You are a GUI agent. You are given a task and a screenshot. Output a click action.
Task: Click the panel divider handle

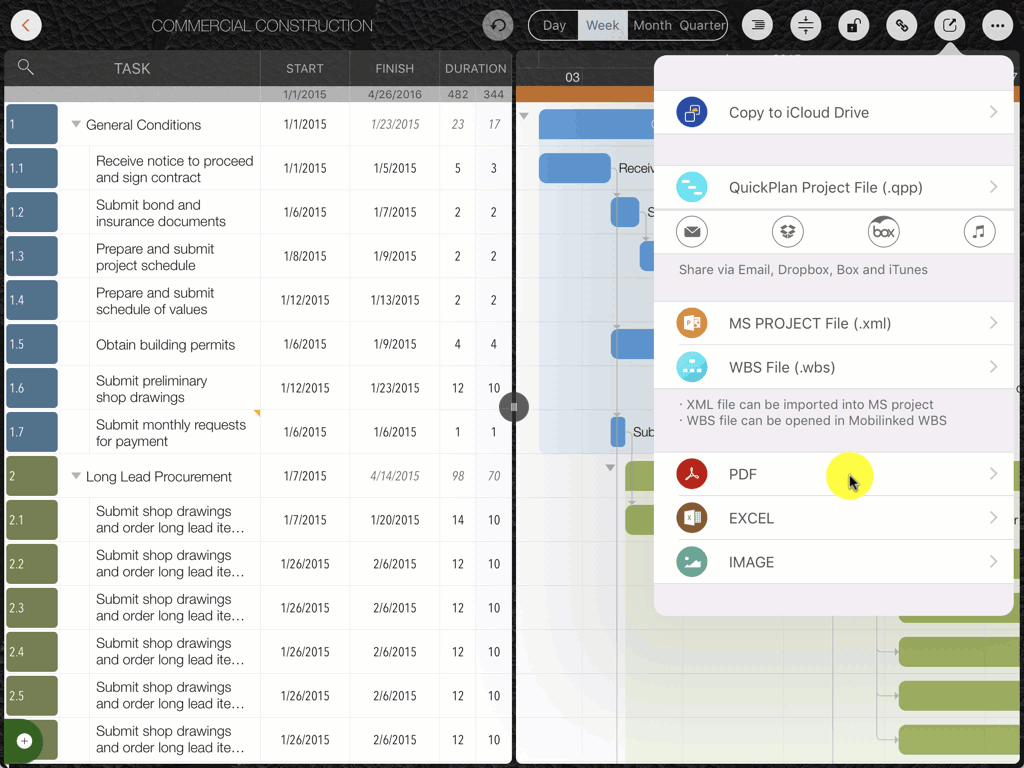tap(514, 407)
